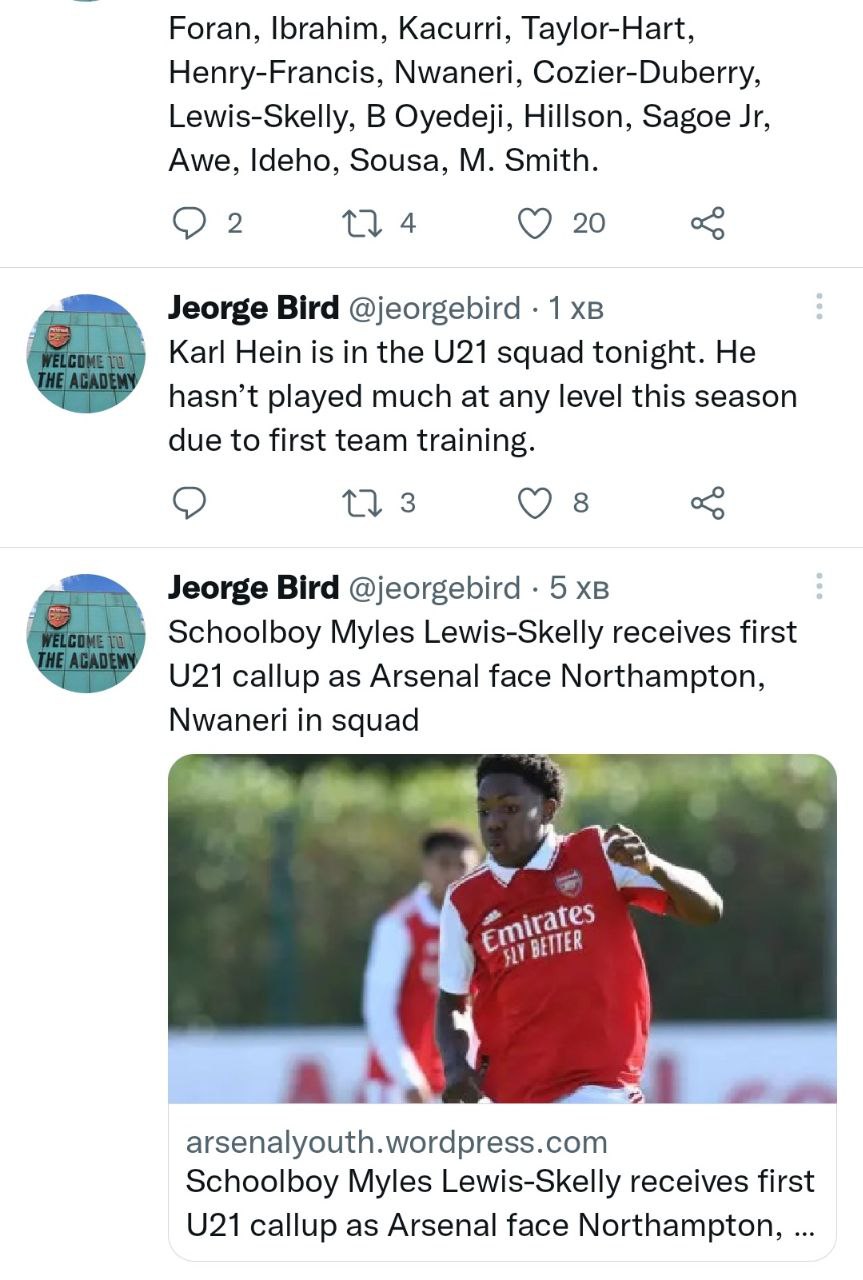Open more options for Karl Hein tweet
The width and height of the screenshot is (863, 1280).
819,307
